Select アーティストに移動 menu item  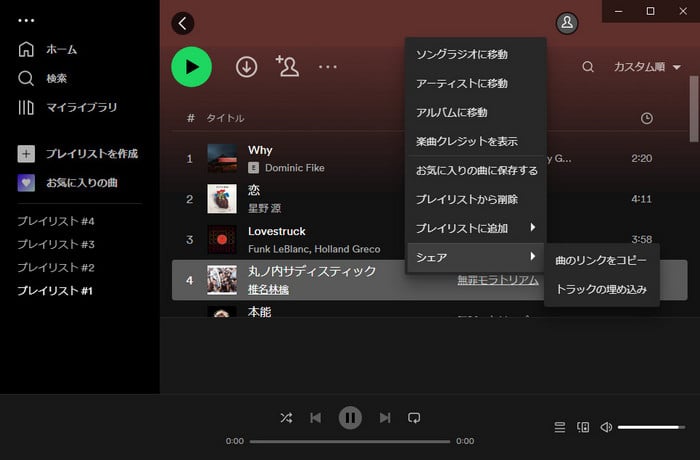click(x=476, y=84)
